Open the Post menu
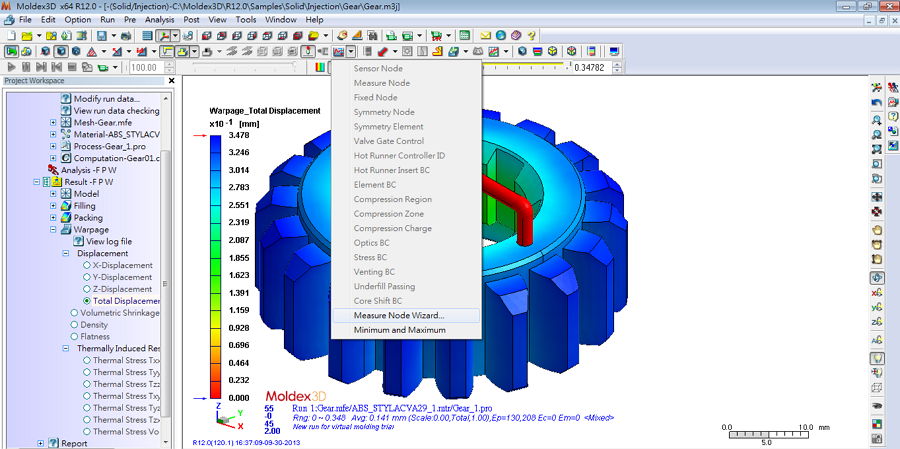 click(x=191, y=20)
